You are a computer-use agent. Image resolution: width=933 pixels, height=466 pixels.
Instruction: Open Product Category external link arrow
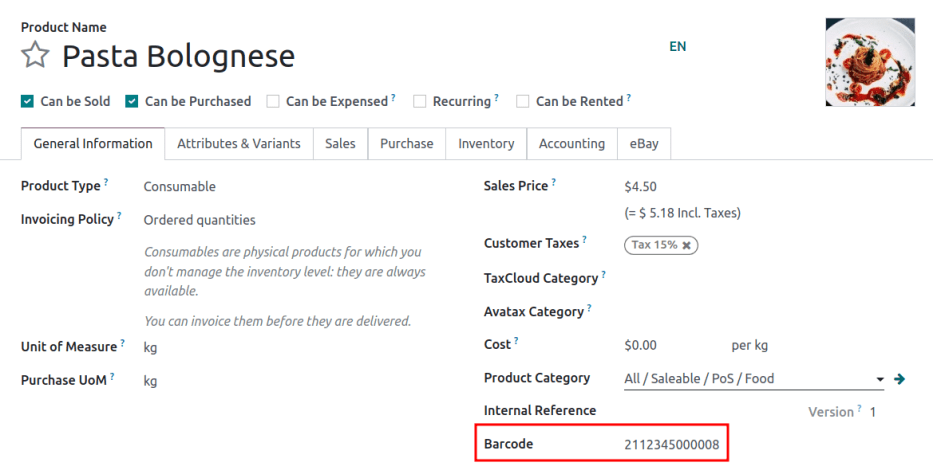pyautogui.click(x=899, y=379)
